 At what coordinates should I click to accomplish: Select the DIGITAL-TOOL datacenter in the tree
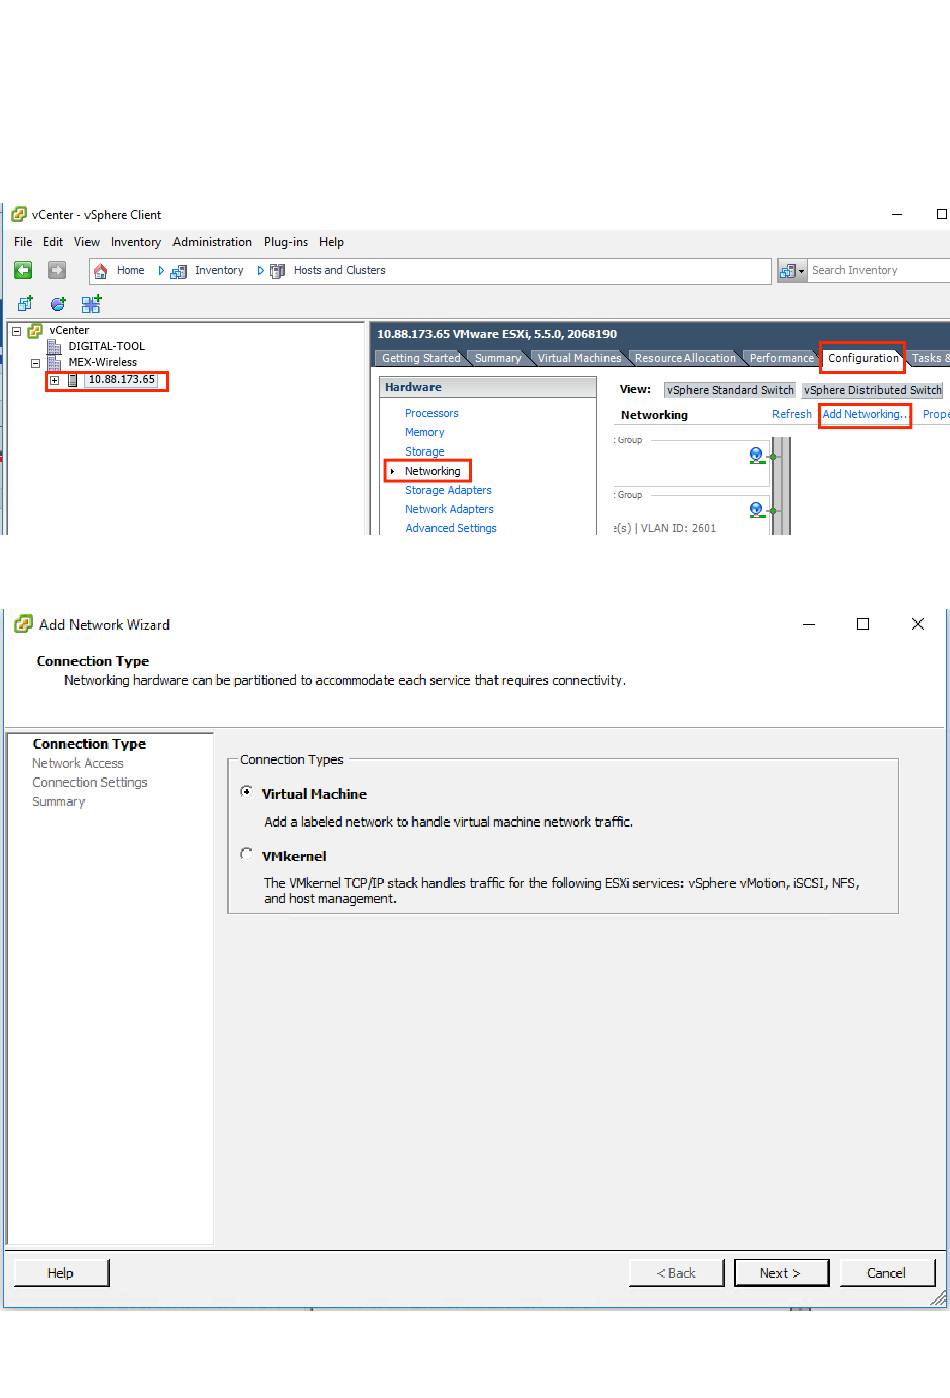click(x=107, y=346)
